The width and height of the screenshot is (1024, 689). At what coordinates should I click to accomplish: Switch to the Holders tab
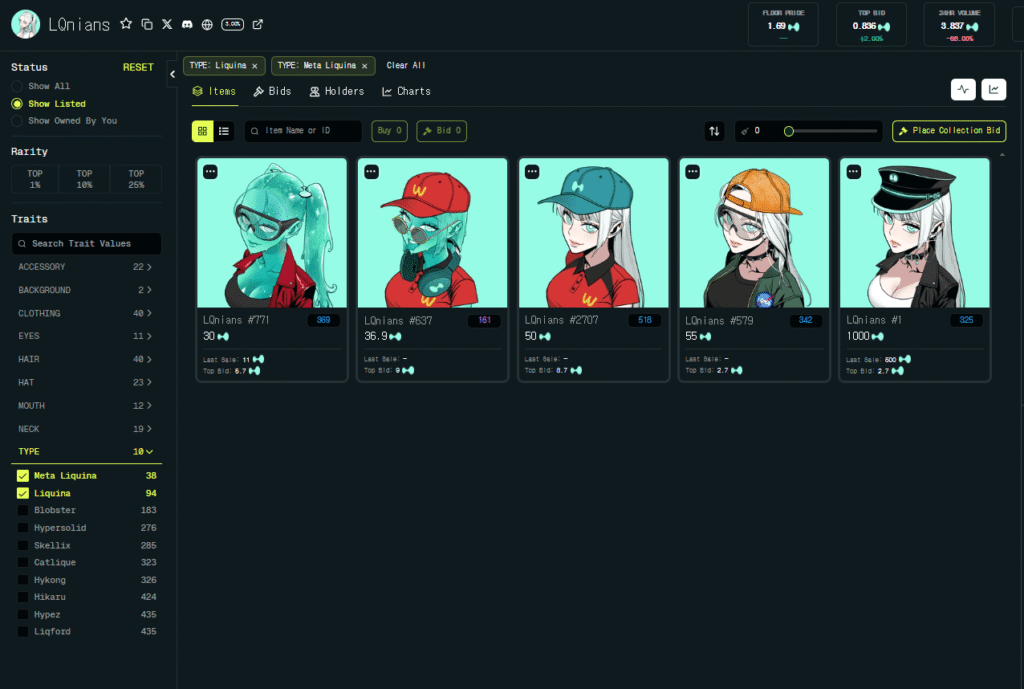336,91
